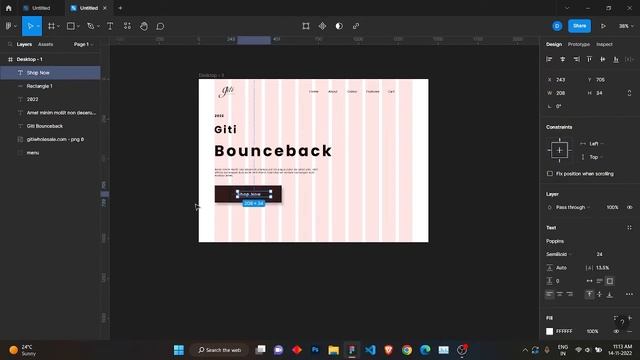This screenshot has width=640, height=360.
Task: Click the home icon in tab bar
Action: point(9,8)
